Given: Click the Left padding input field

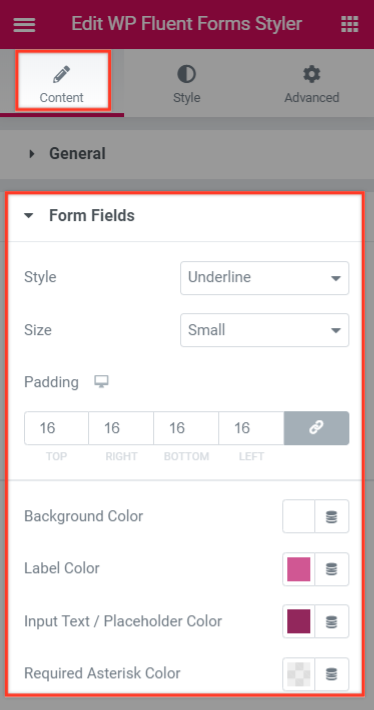Looking at the screenshot, I should click(251, 428).
